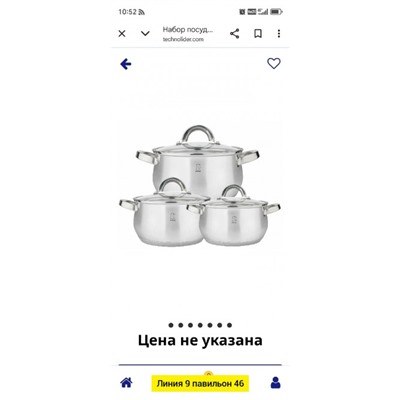
Task: Open the home icon in bottom bar
Action: pyautogui.click(x=126, y=382)
